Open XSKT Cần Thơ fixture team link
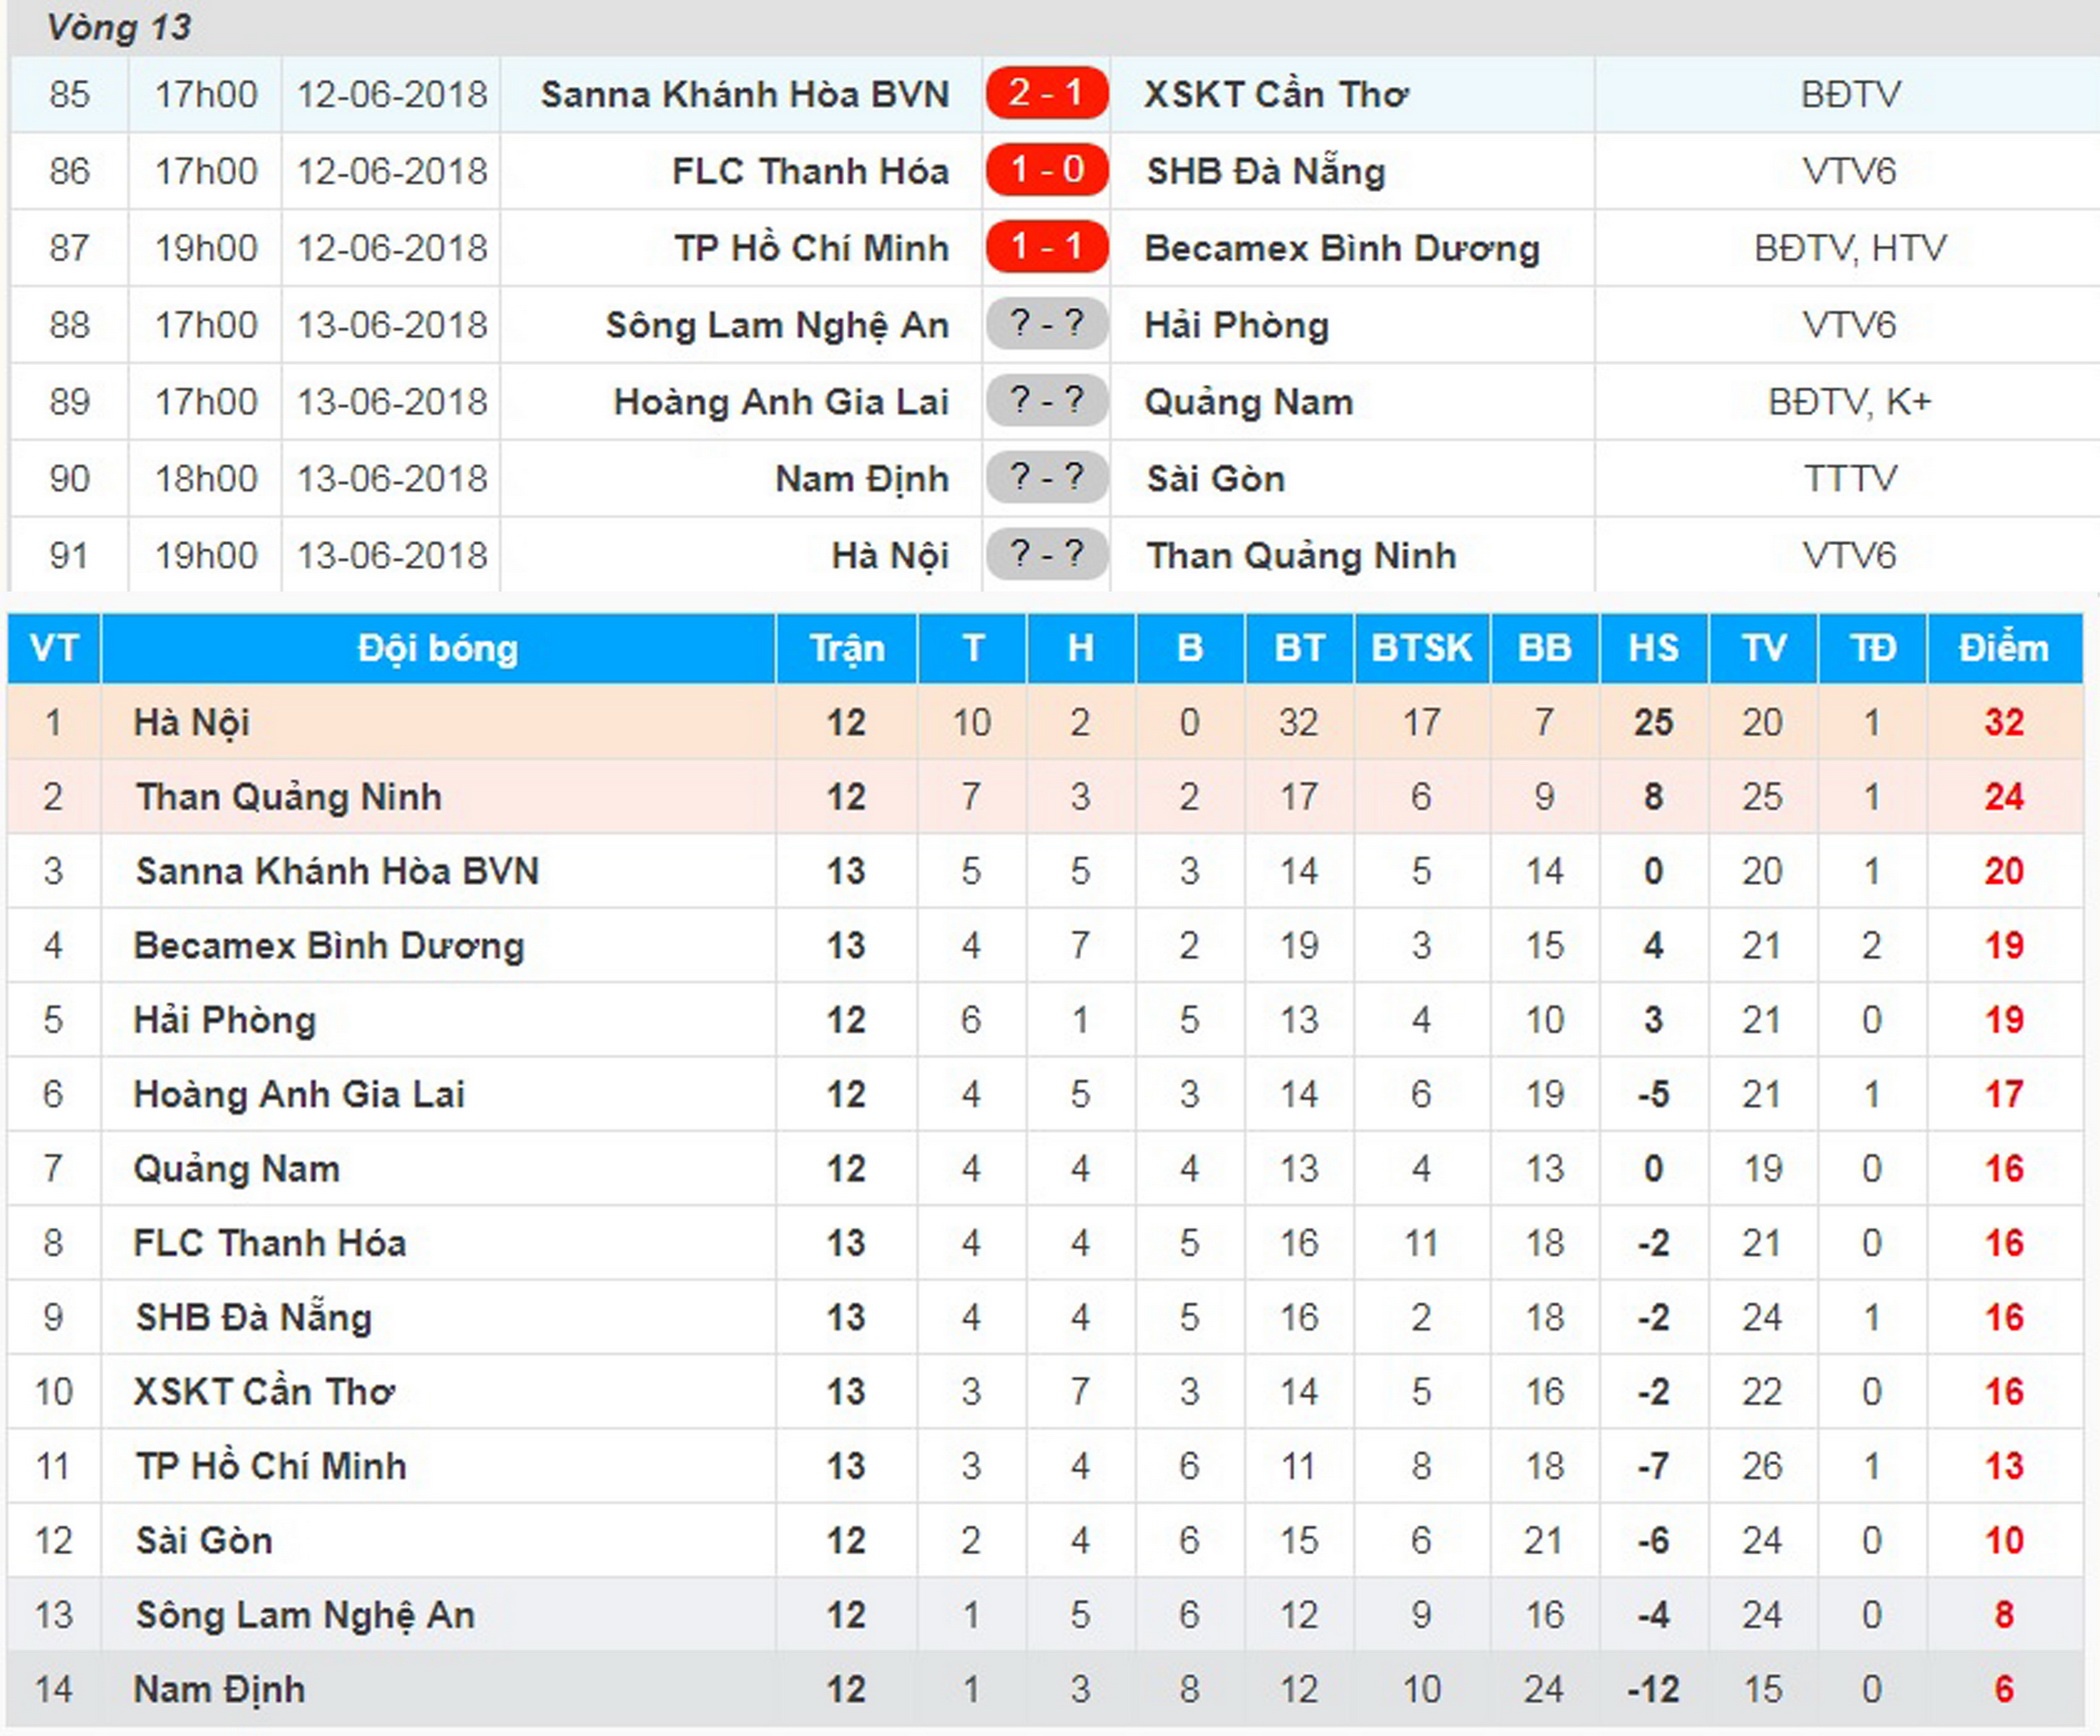This screenshot has width=2100, height=1736. [x=1276, y=95]
